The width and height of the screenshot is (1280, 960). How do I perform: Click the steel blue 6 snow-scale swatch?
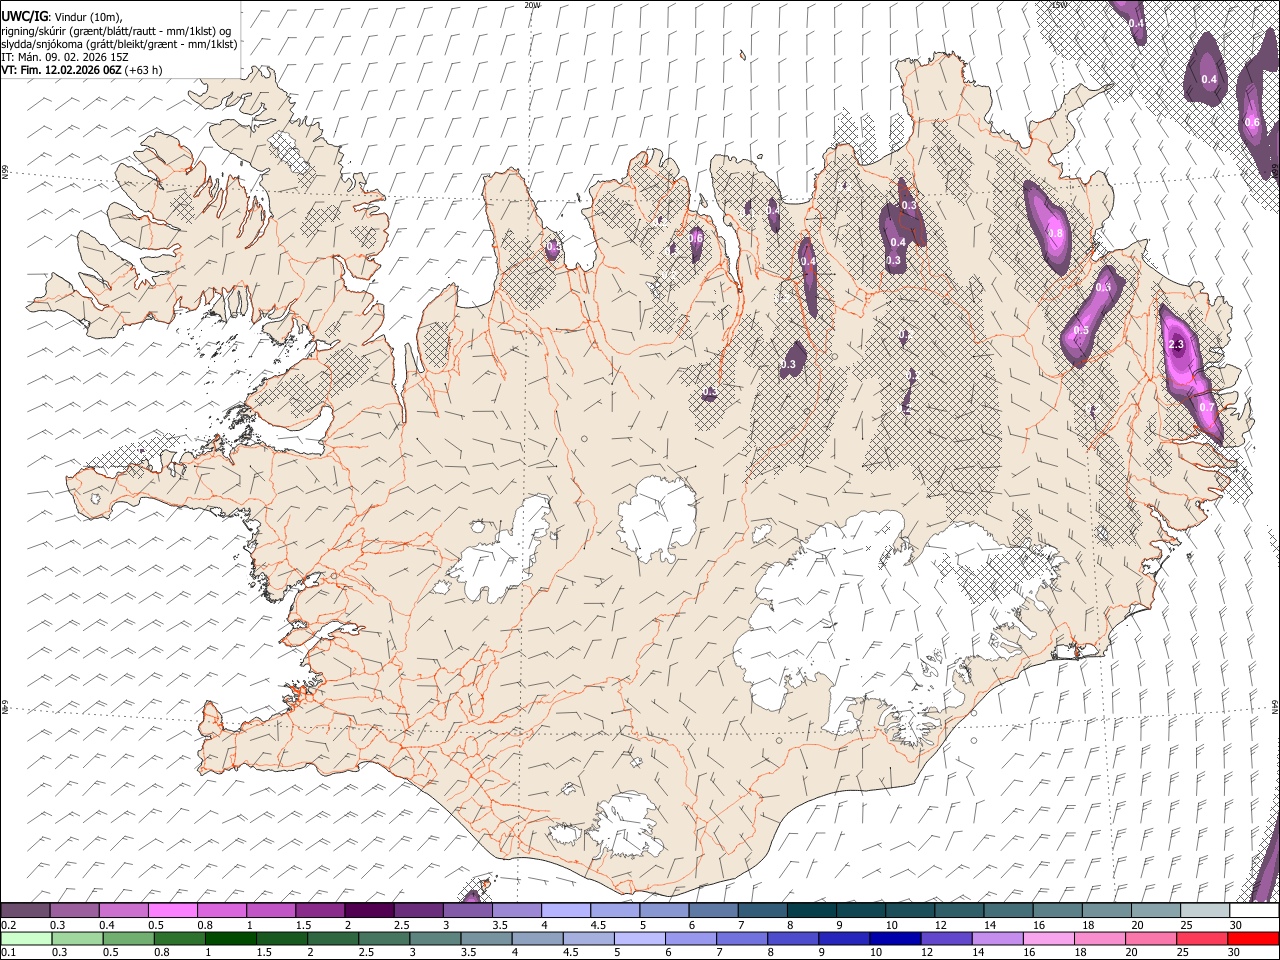[714, 910]
